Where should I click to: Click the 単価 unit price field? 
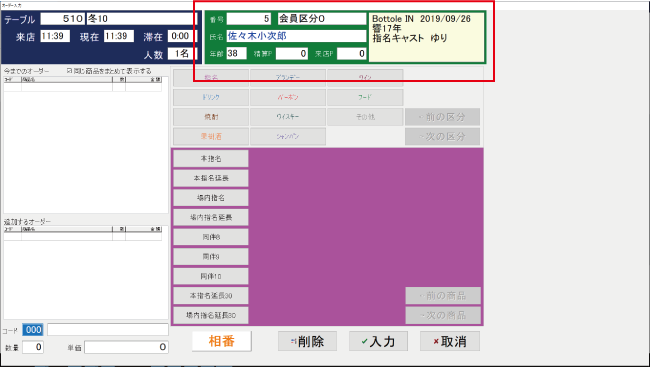click(x=126, y=347)
